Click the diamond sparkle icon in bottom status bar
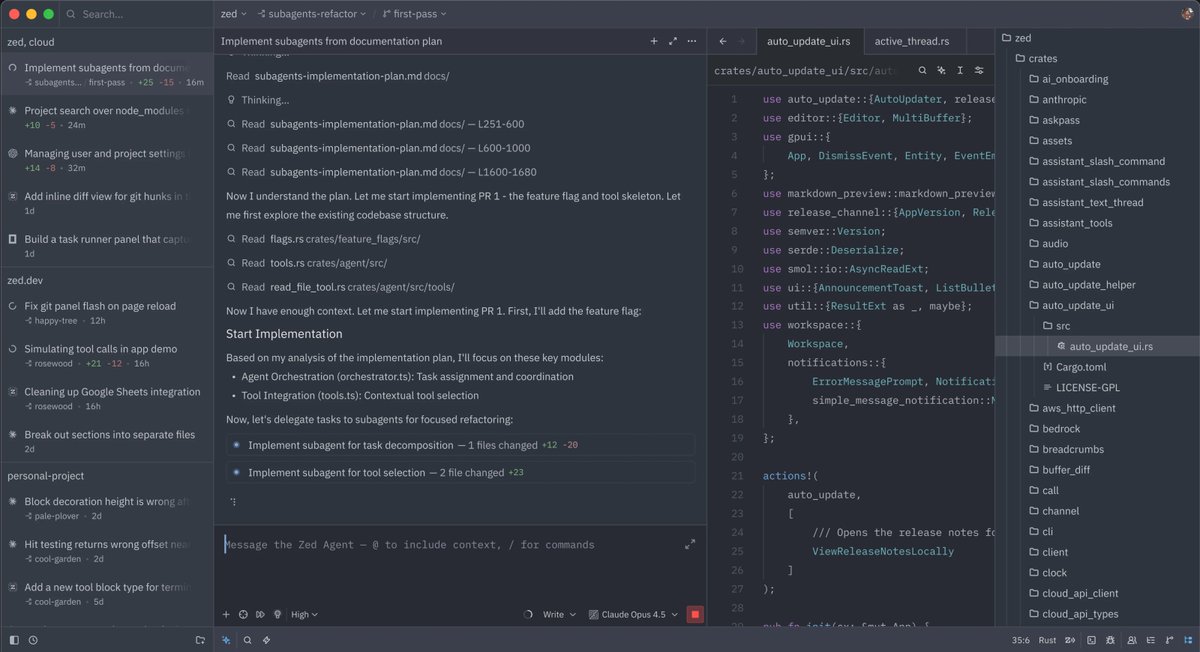The width and height of the screenshot is (1200, 652). [266, 640]
